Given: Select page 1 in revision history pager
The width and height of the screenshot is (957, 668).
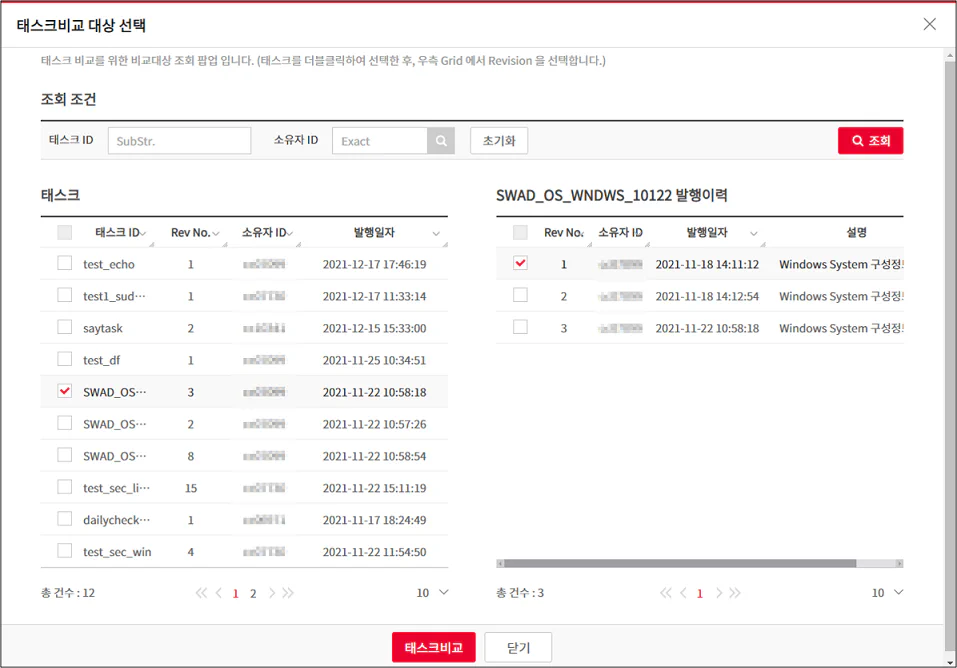Looking at the screenshot, I should coord(700,594).
